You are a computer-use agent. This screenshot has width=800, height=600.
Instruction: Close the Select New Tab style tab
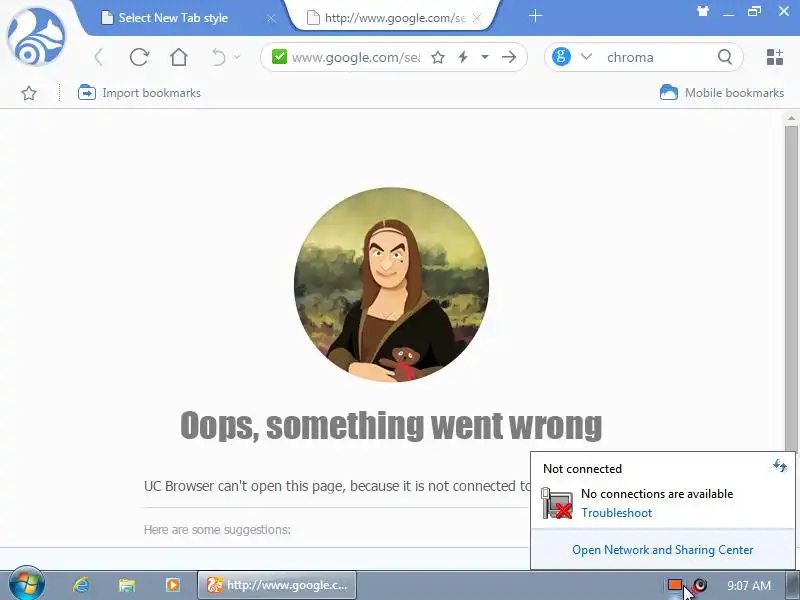tap(271, 18)
